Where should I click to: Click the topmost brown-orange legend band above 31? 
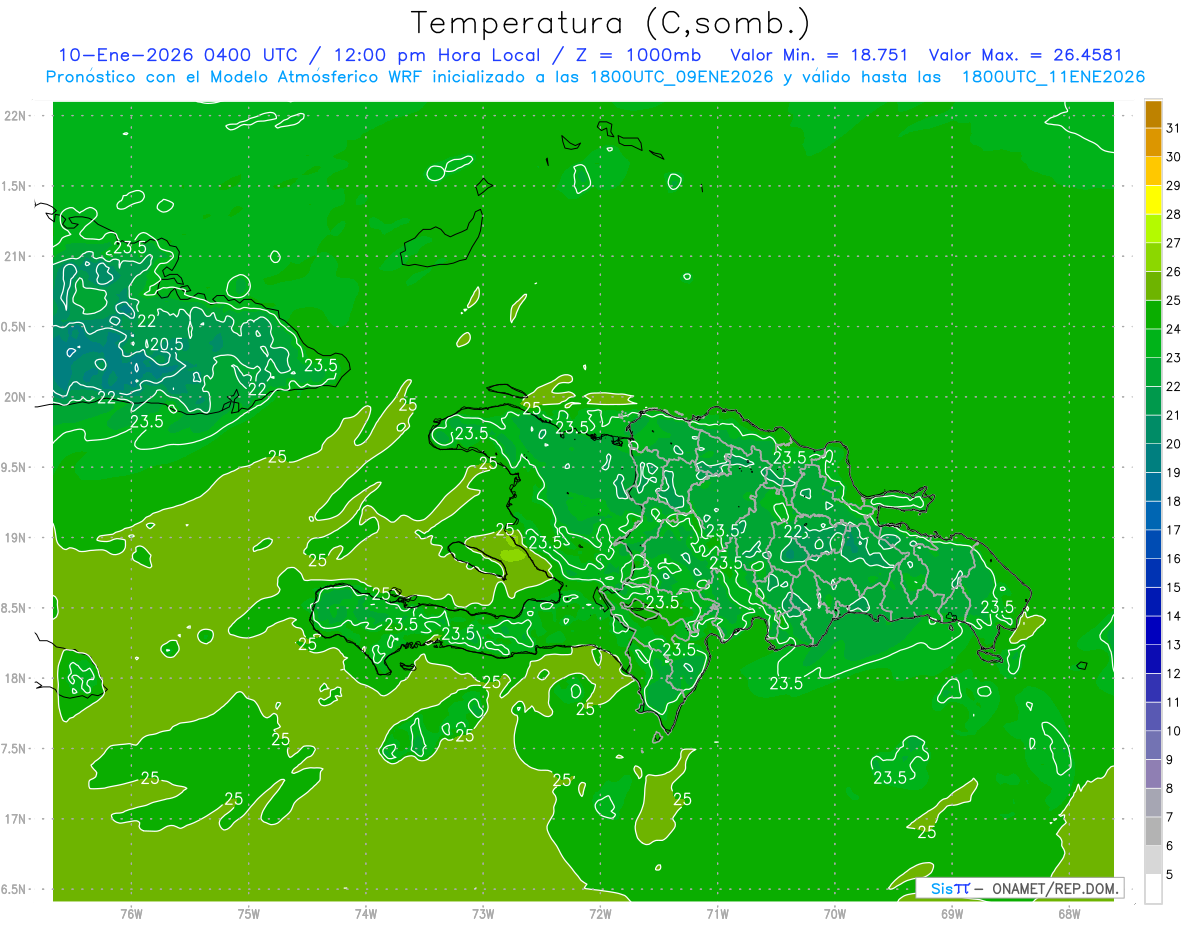1153,115
